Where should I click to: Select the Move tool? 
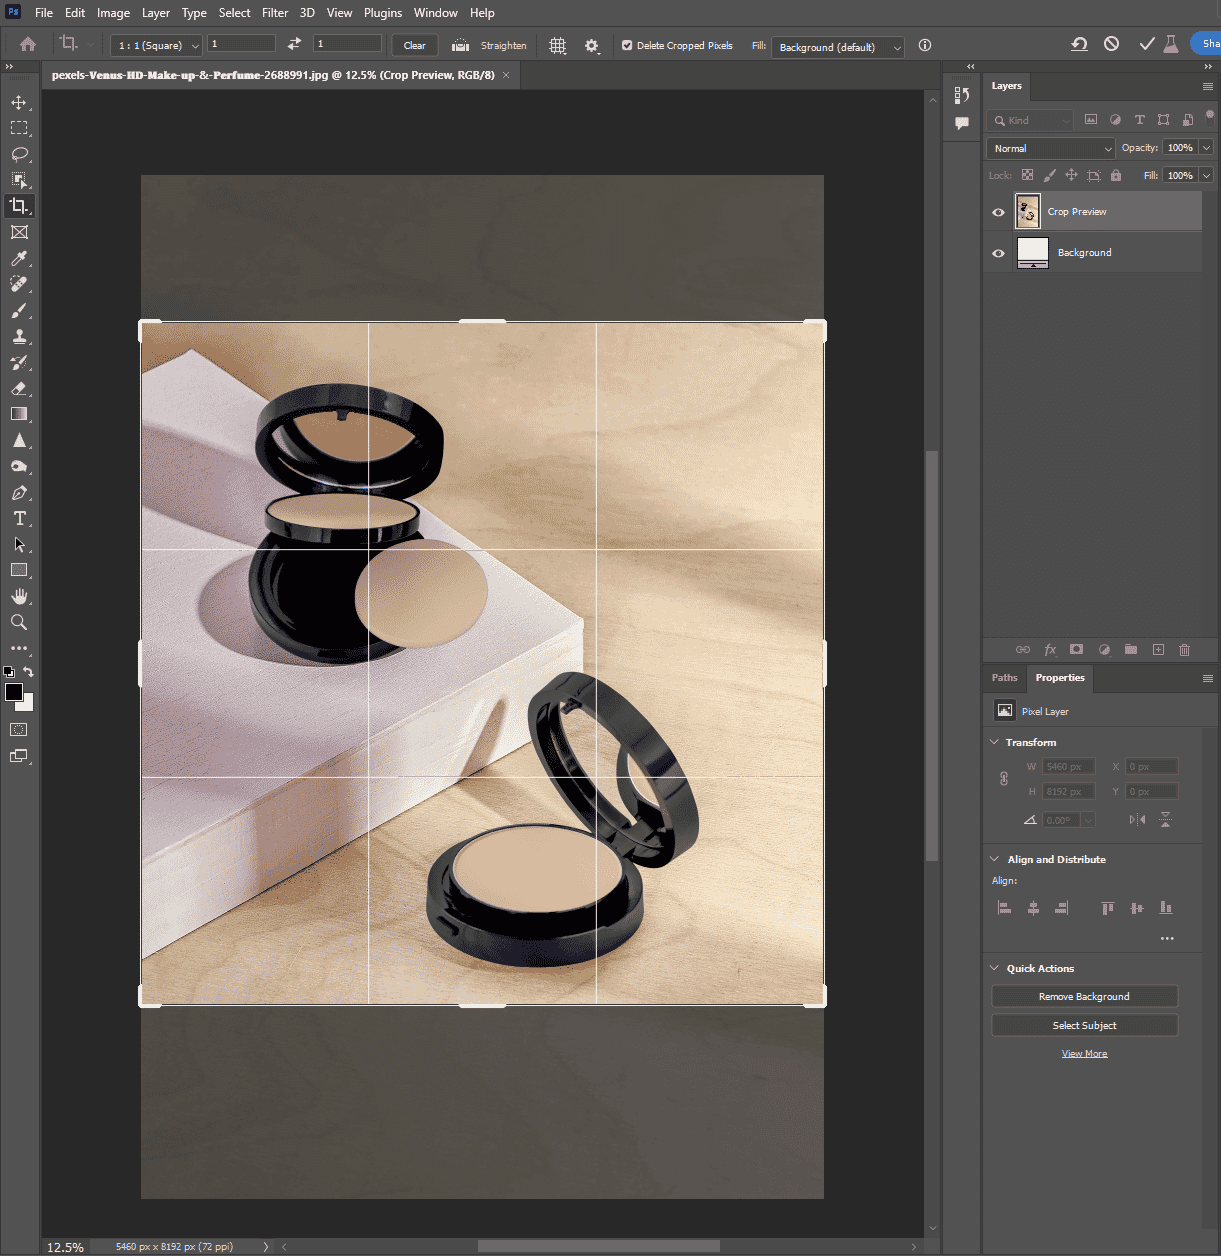[x=19, y=102]
